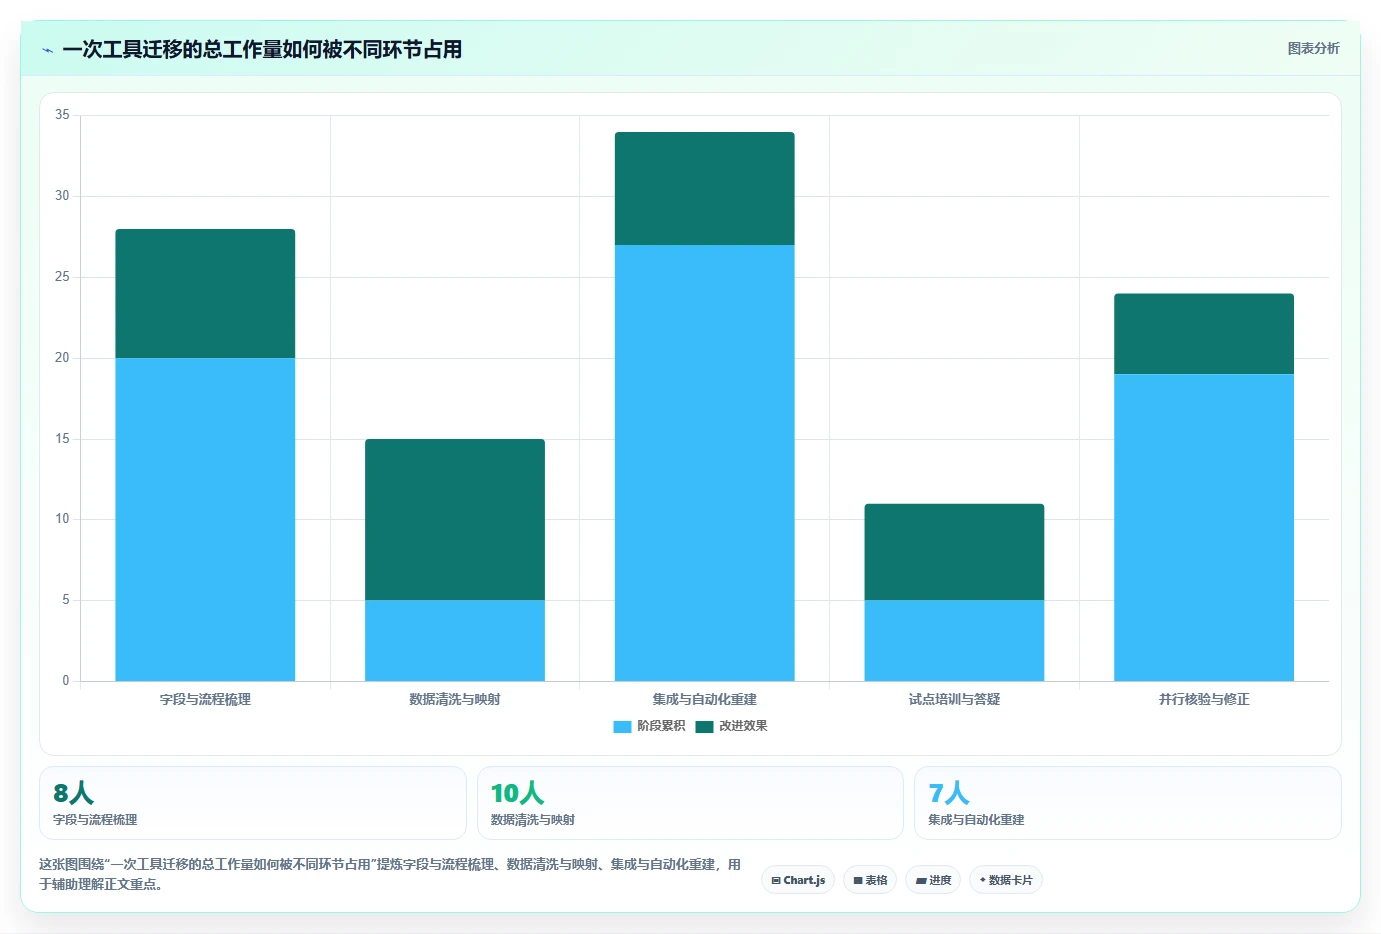
Task: Click the y-axis value 30
Action: [62, 196]
